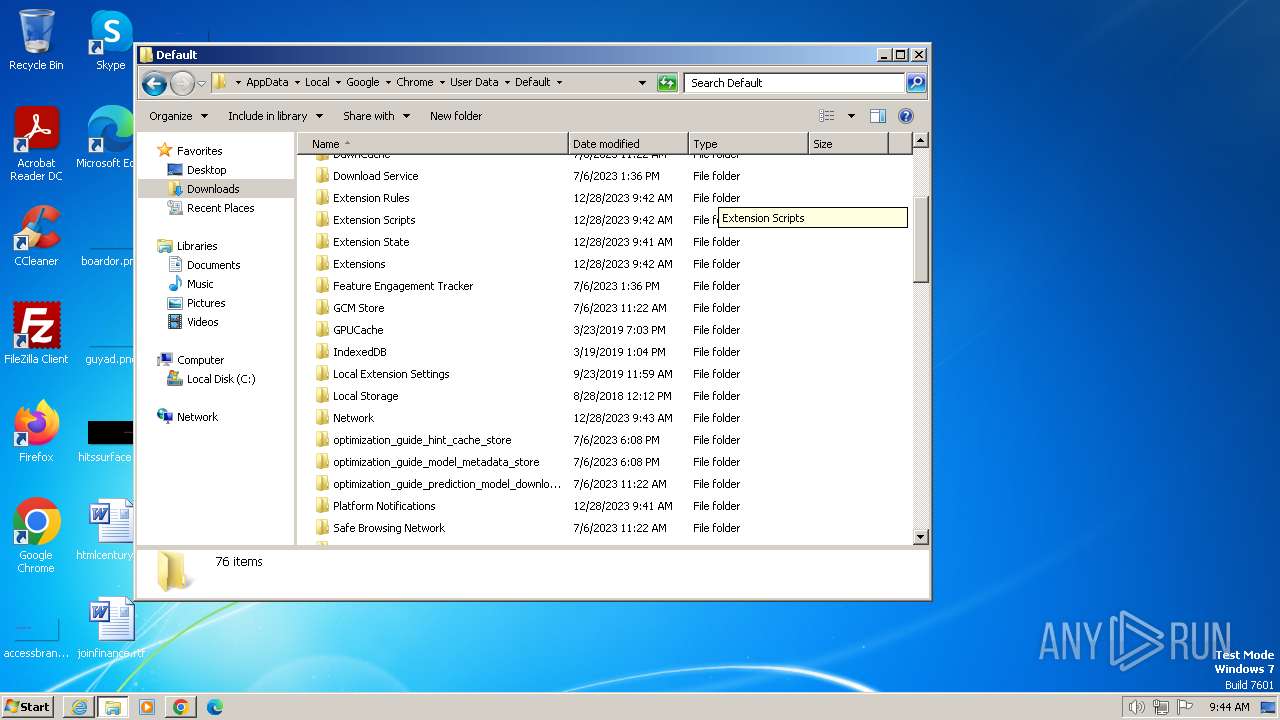This screenshot has height=720, width=1280.
Task: Expand the arrow after Default in address bar
Action: (559, 83)
